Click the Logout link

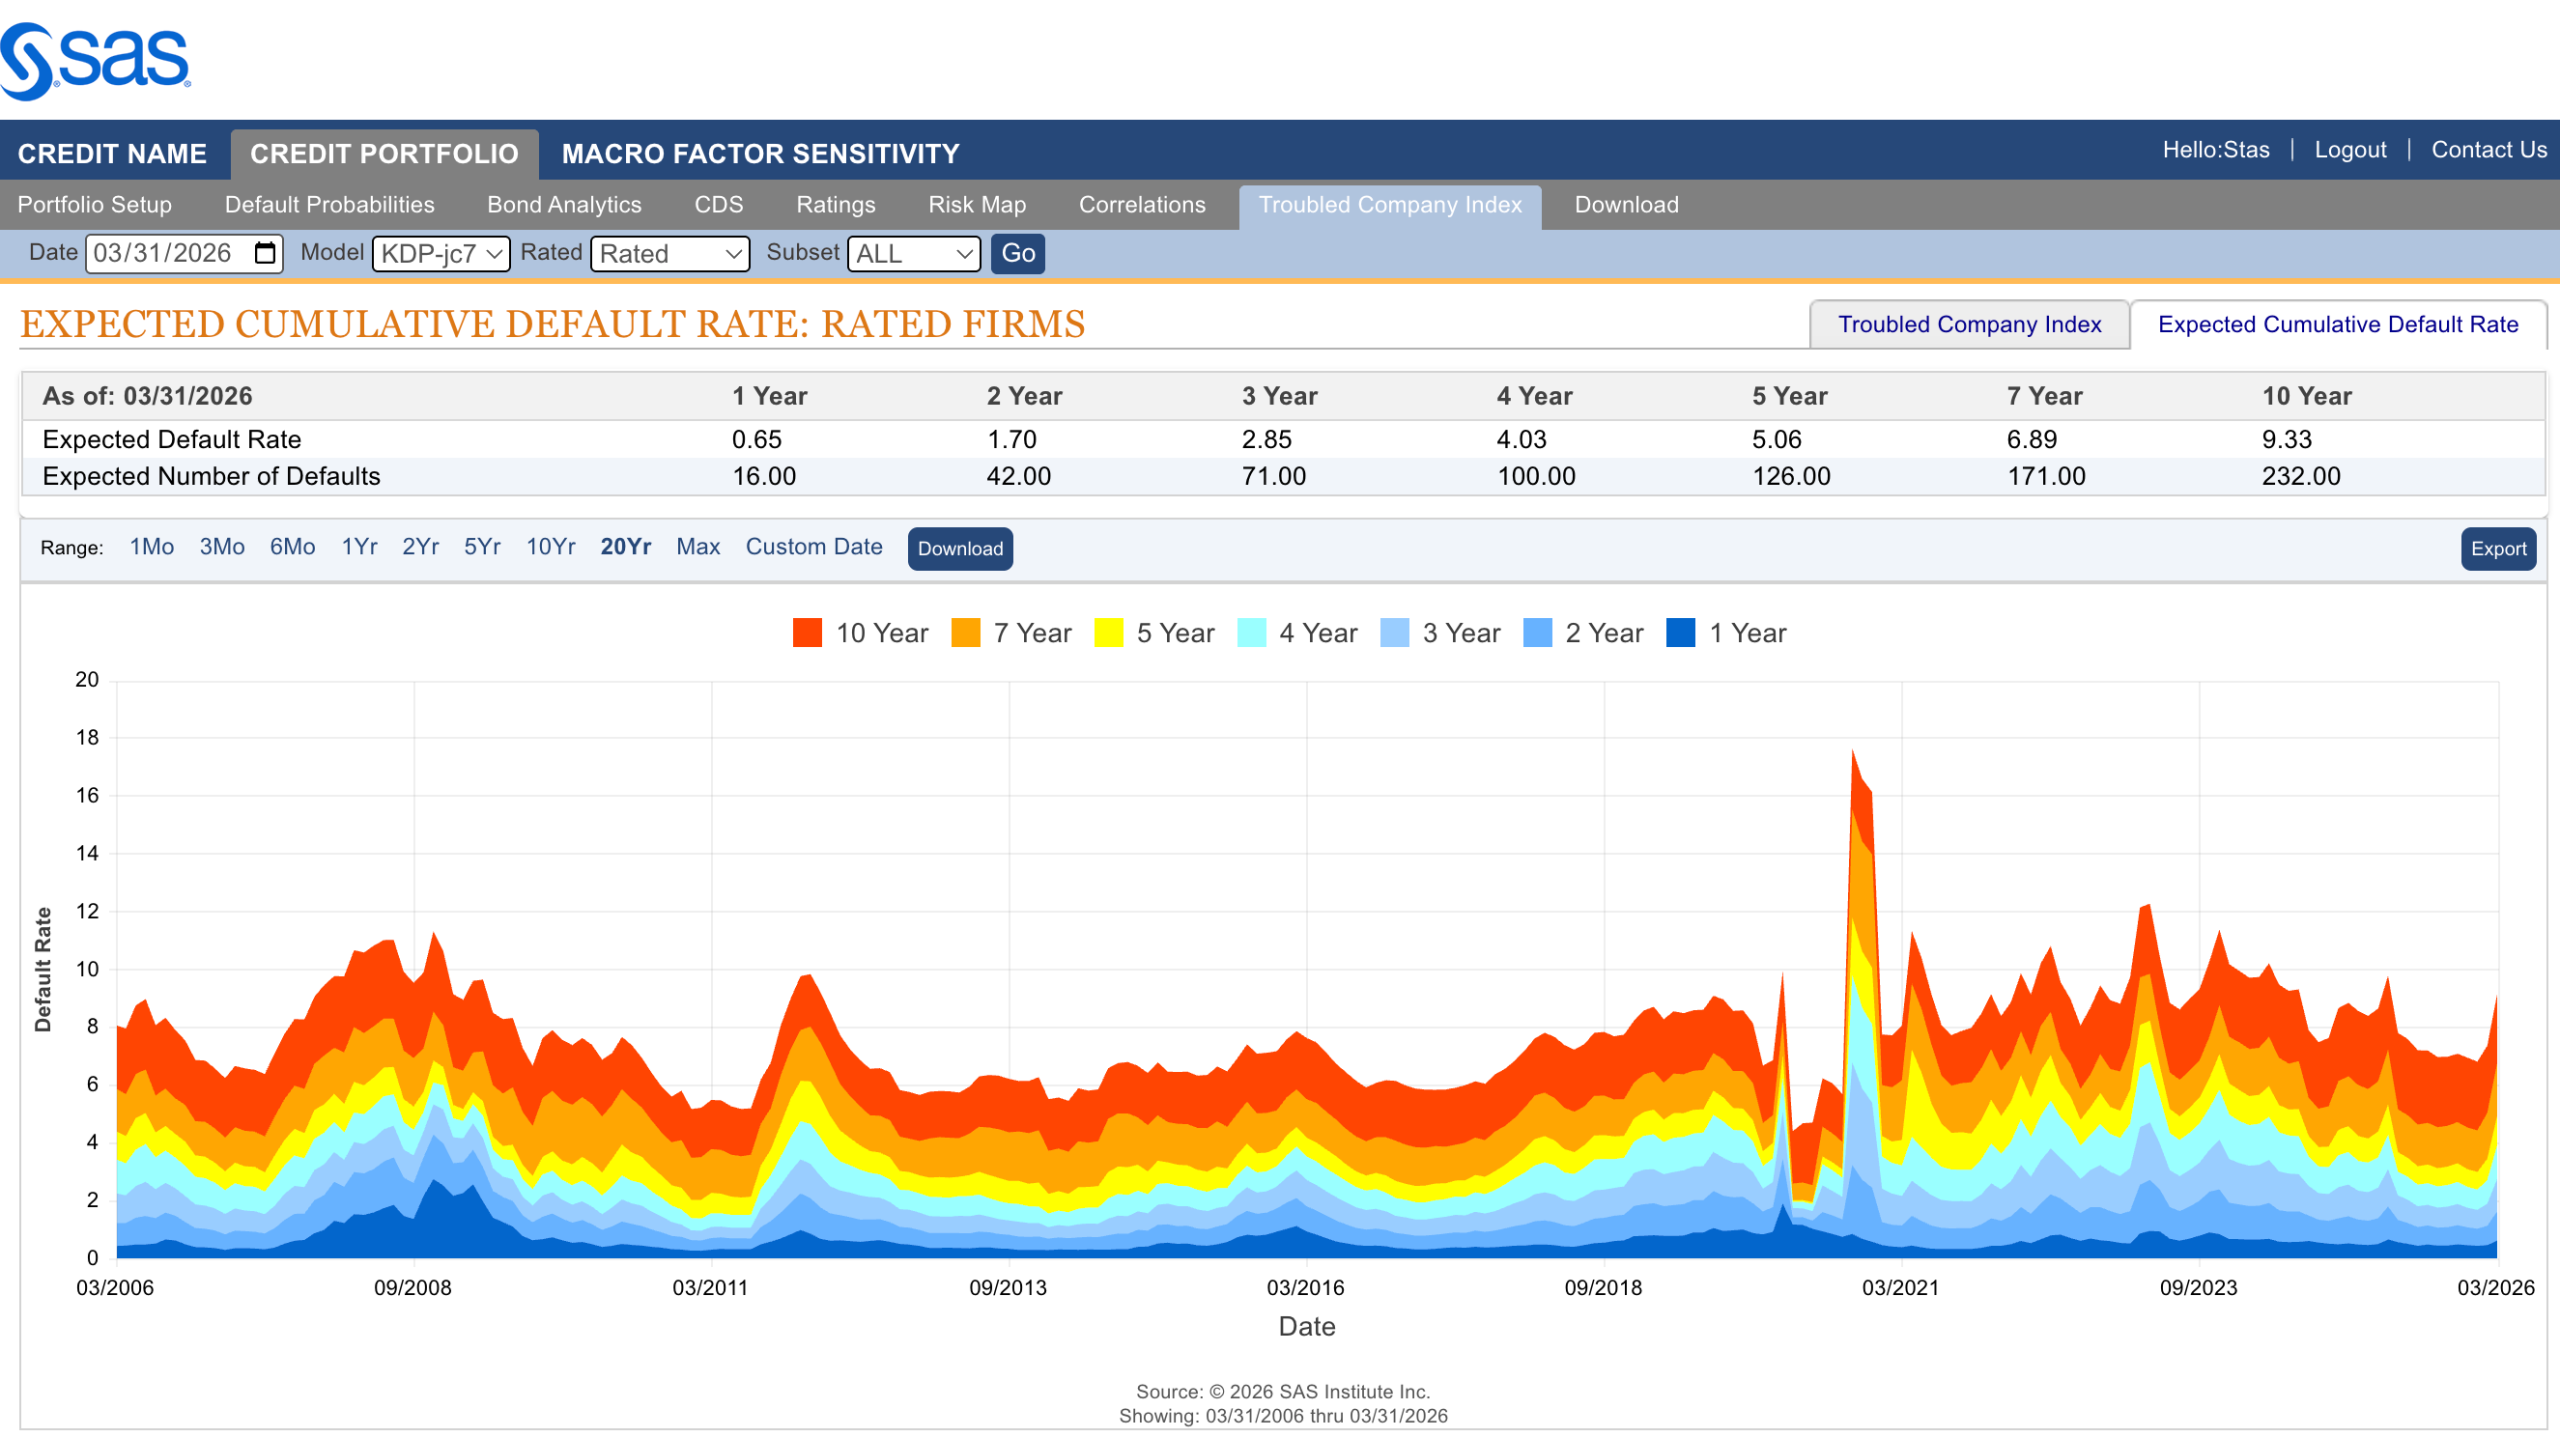point(2349,150)
